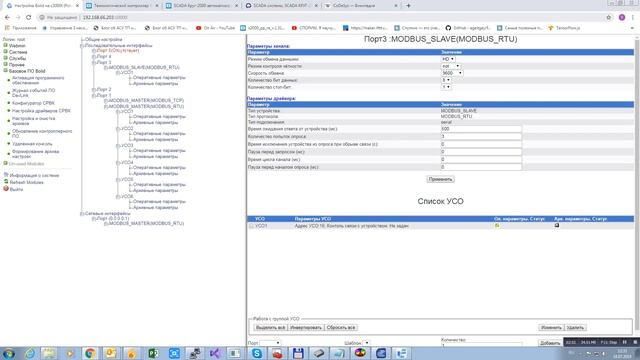Viewport: 640px width, 360px height.
Task: Open Конфигуратор СРВК in sidebar menu
Action: 33,103
